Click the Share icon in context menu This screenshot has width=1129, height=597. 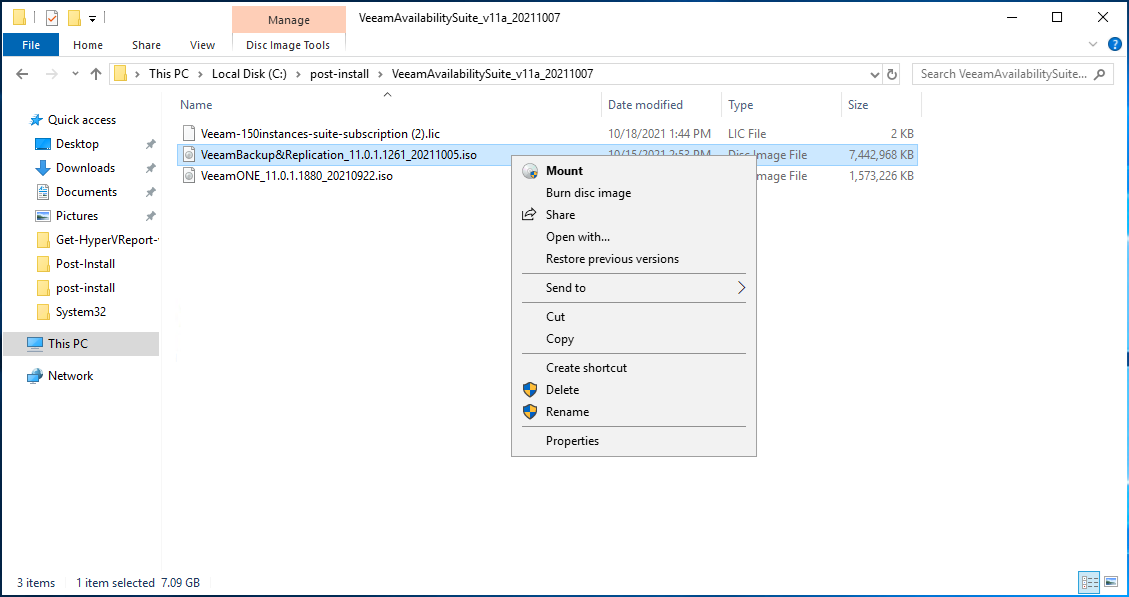(x=529, y=215)
